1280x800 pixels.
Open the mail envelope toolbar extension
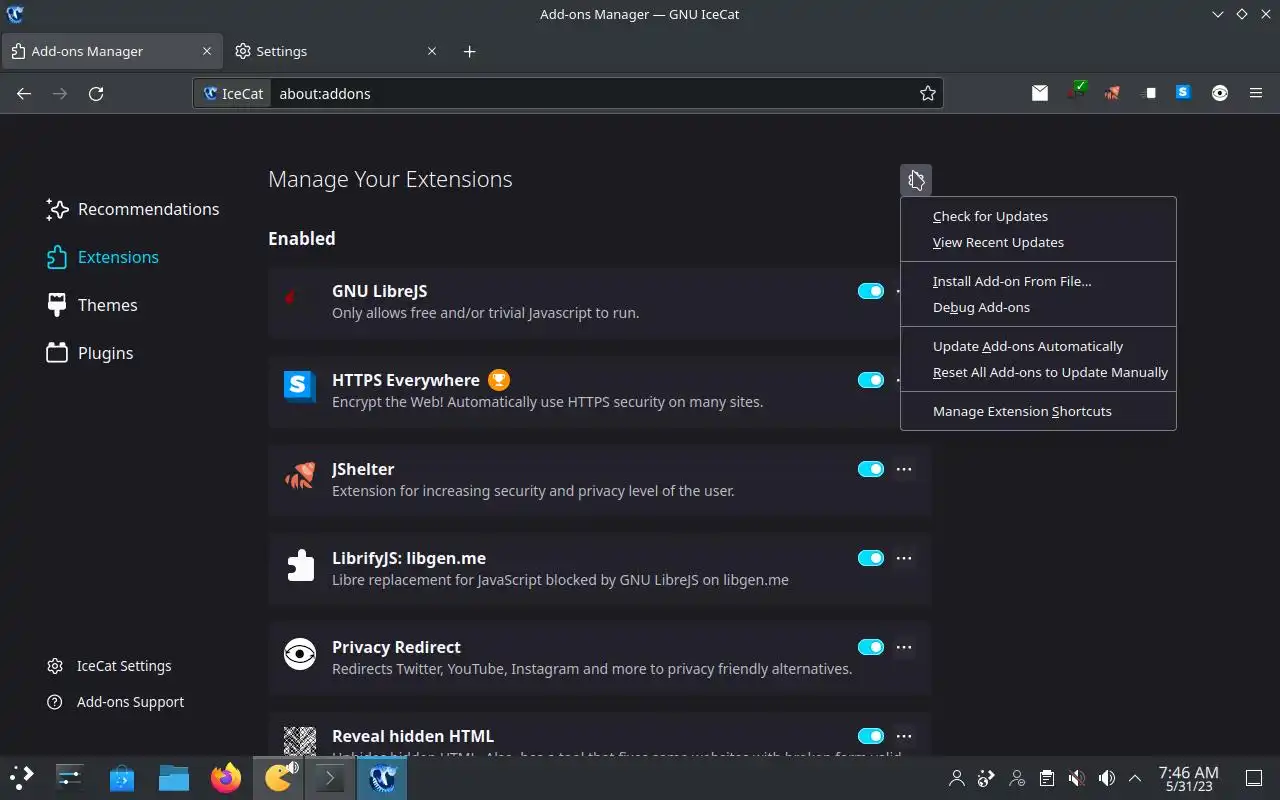pos(1040,93)
